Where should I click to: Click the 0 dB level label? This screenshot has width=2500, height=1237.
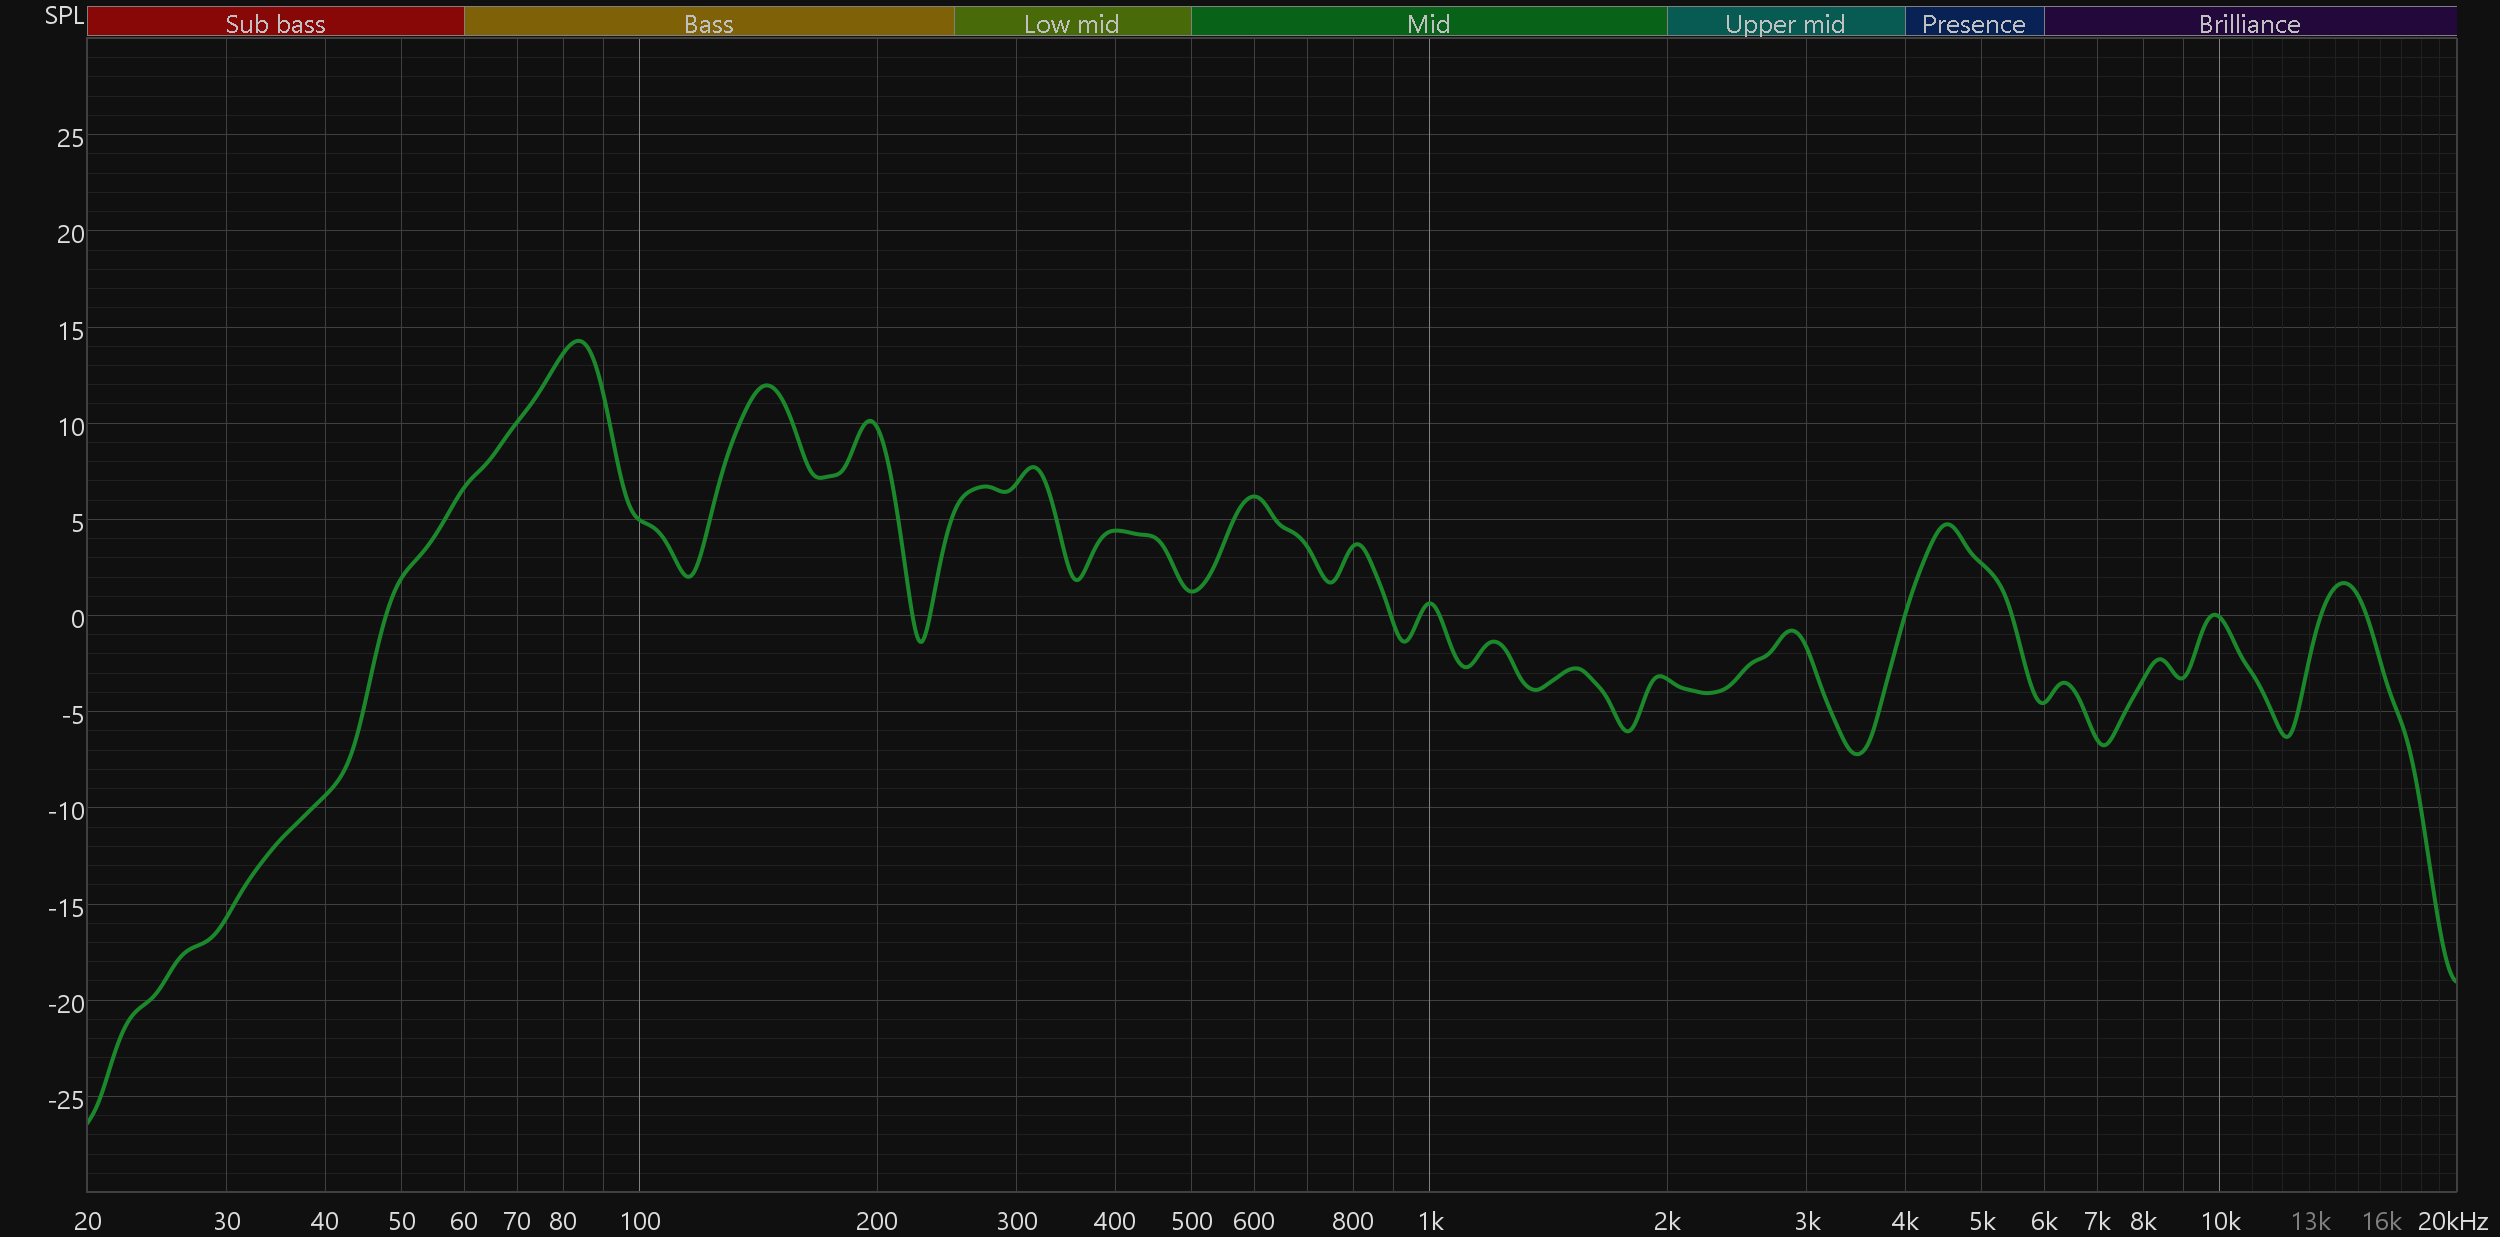click(x=77, y=619)
